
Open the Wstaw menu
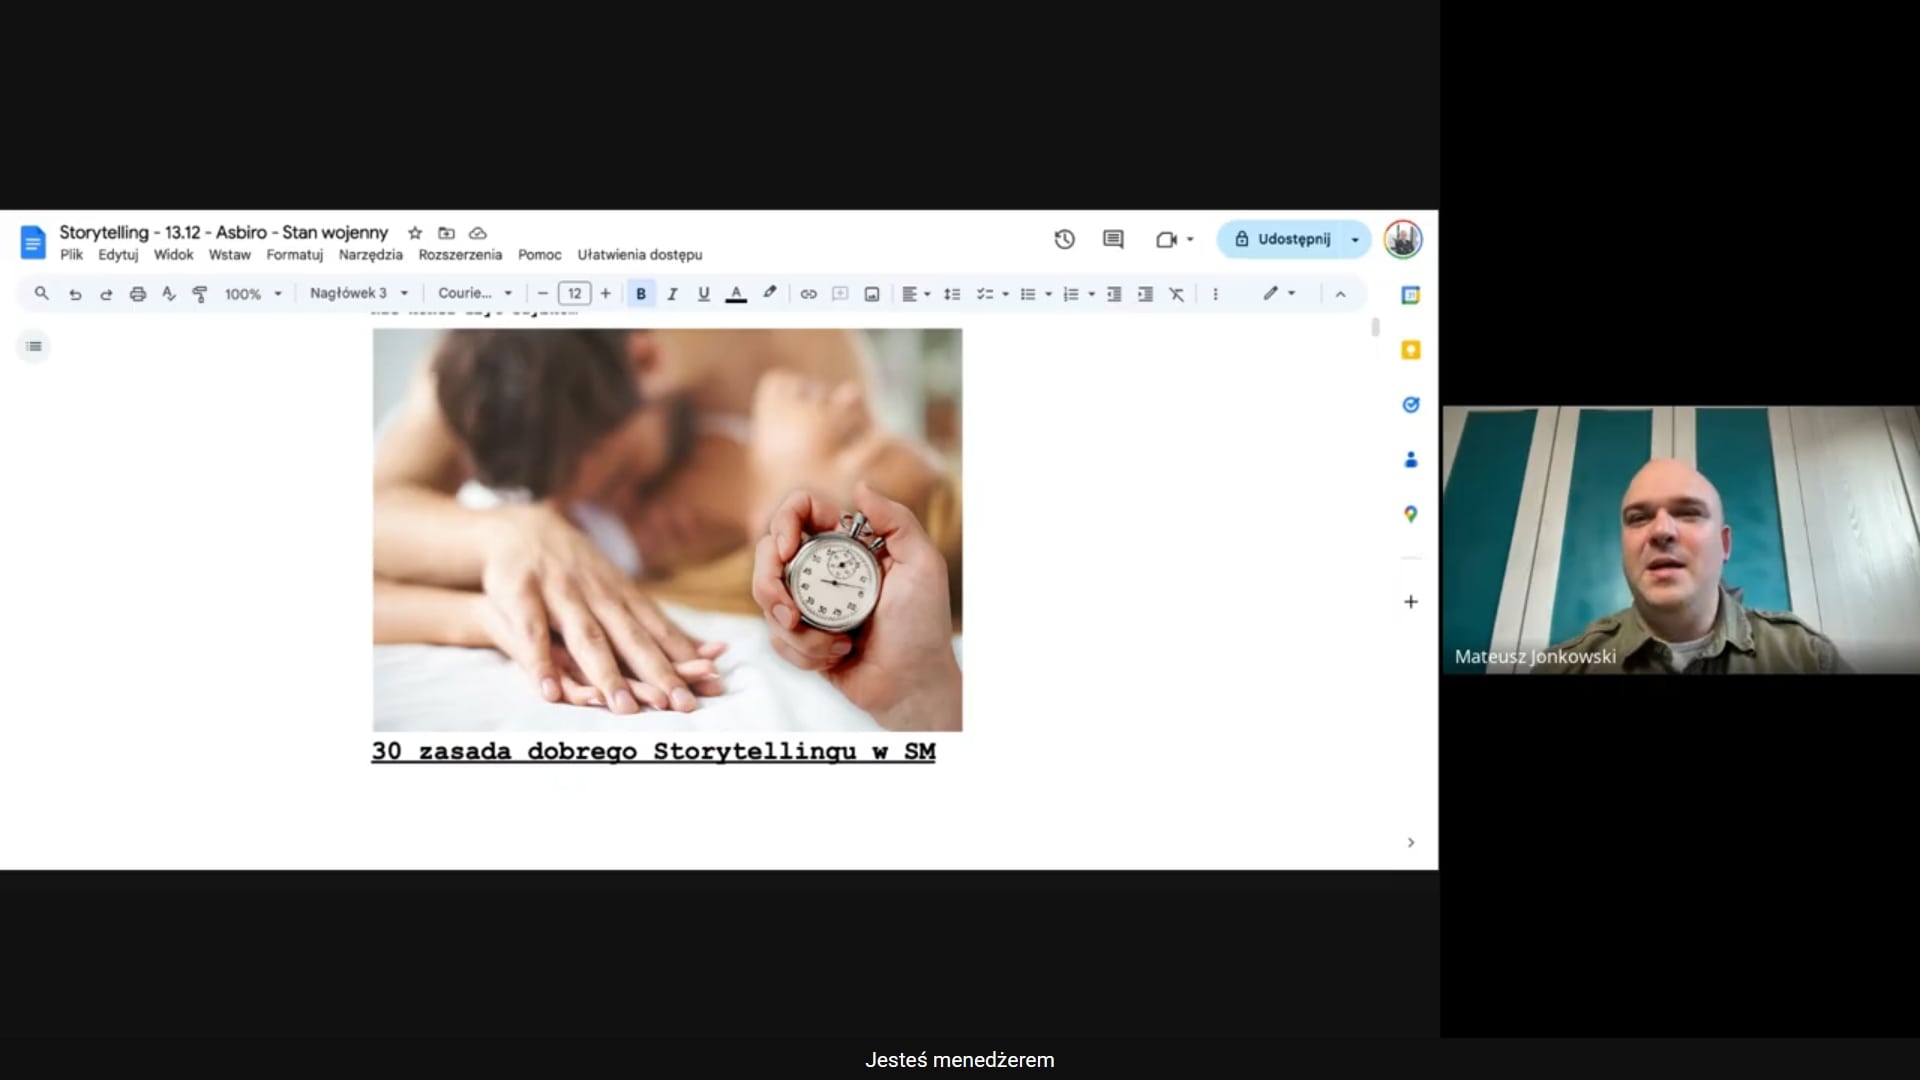click(x=229, y=255)
